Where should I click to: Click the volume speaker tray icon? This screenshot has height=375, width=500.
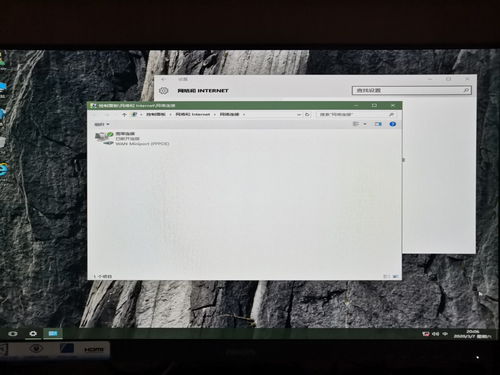435,334
